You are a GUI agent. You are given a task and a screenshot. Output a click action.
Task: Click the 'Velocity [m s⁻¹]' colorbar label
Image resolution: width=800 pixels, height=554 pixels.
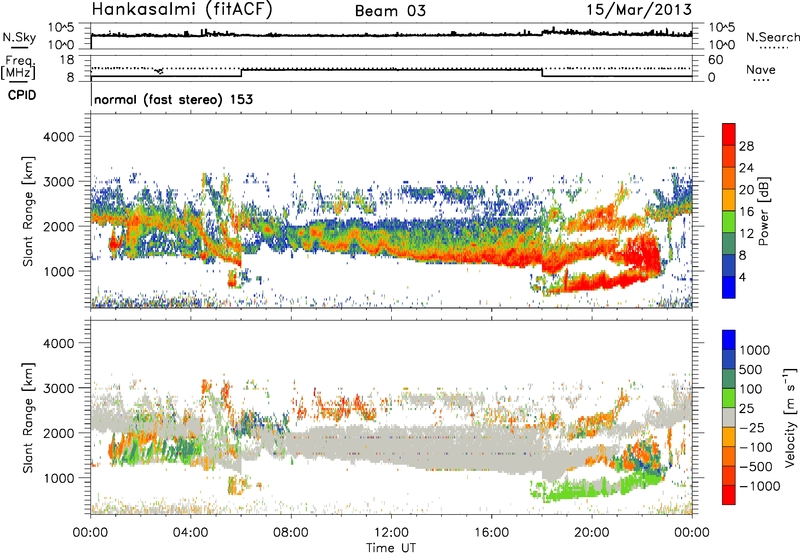[790, 417]
